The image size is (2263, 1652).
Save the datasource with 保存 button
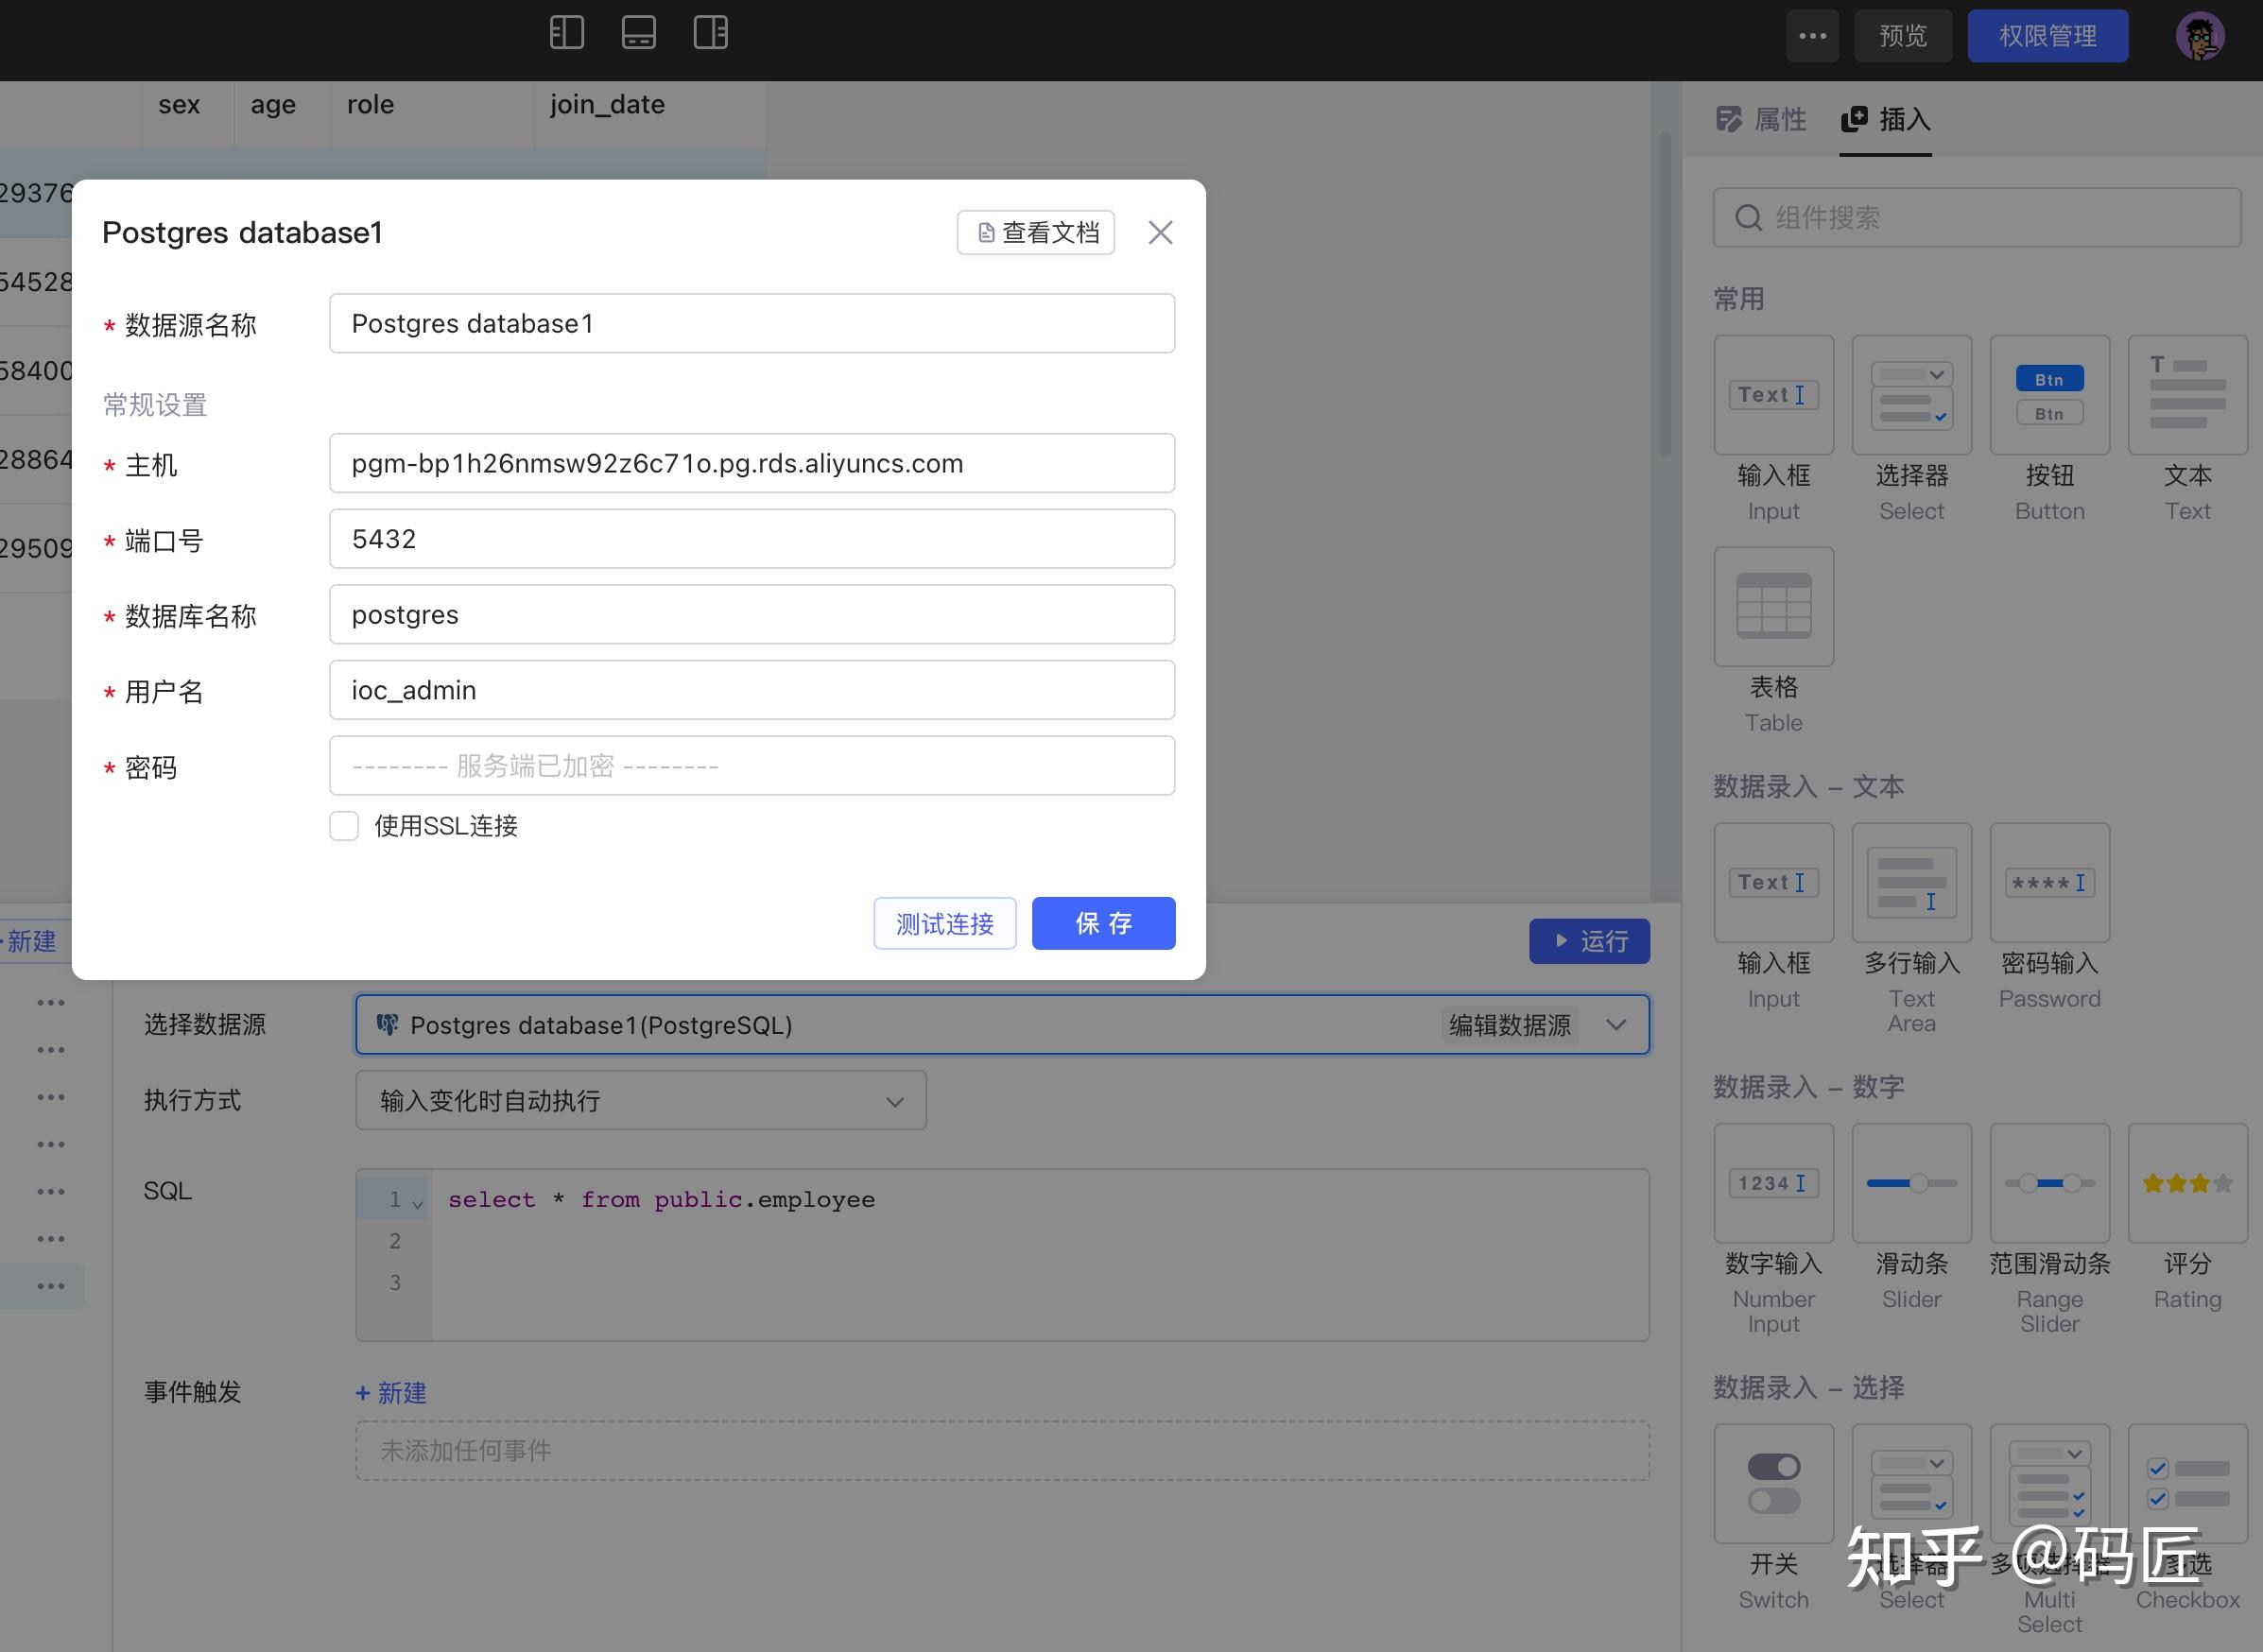click(x=1103, y=923)
